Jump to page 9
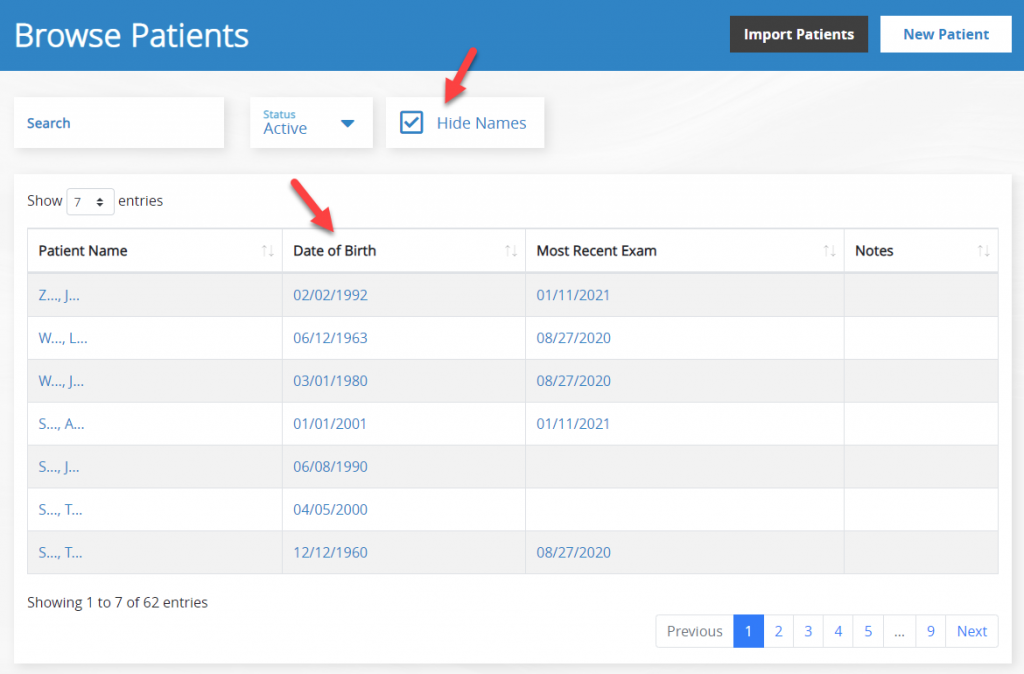 tap(931, 632)
